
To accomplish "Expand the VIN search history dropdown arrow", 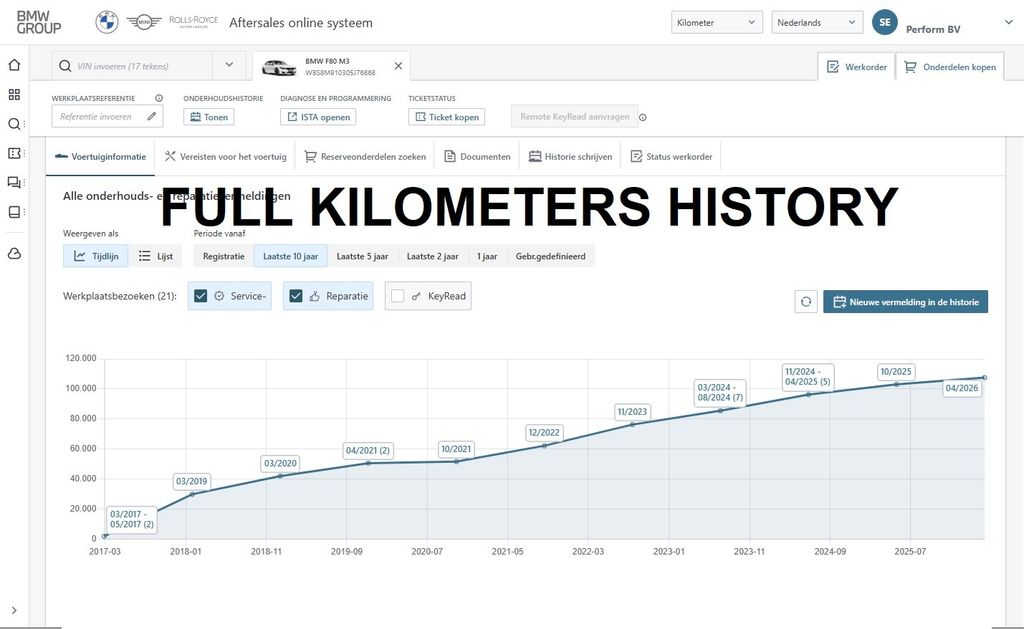I will pyautogui.click(x=229, y=66).
